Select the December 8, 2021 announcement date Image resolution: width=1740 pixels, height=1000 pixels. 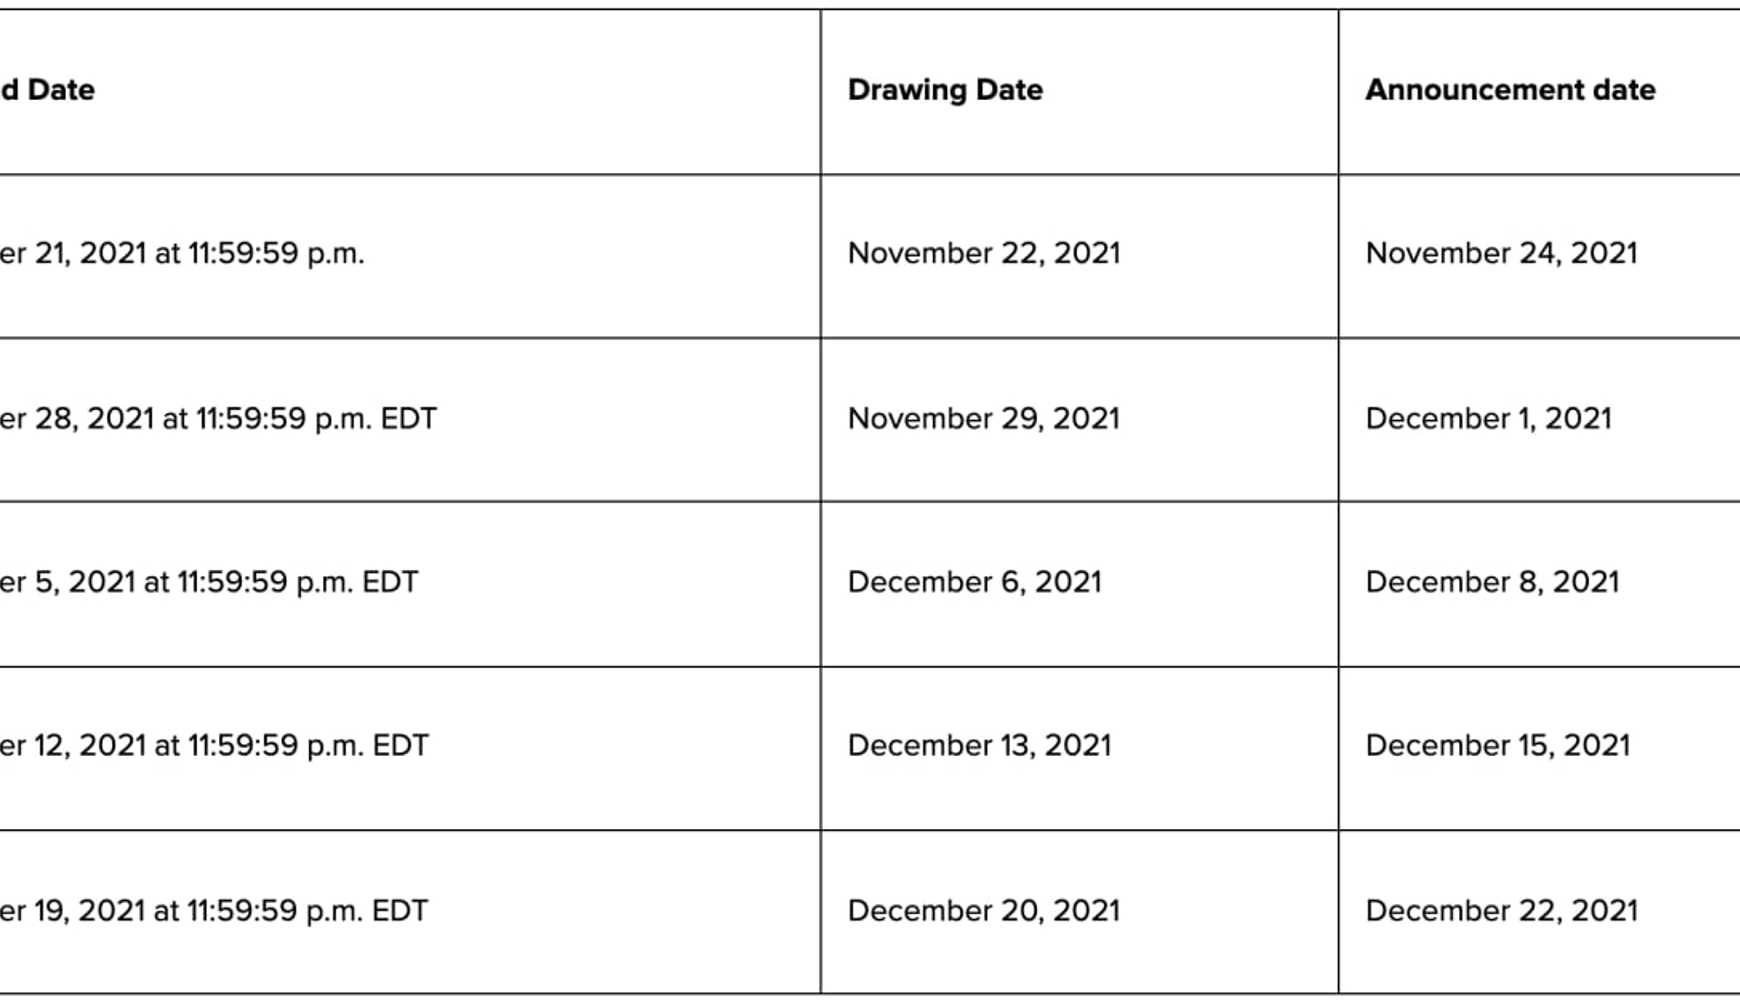tap(1492, 583)
